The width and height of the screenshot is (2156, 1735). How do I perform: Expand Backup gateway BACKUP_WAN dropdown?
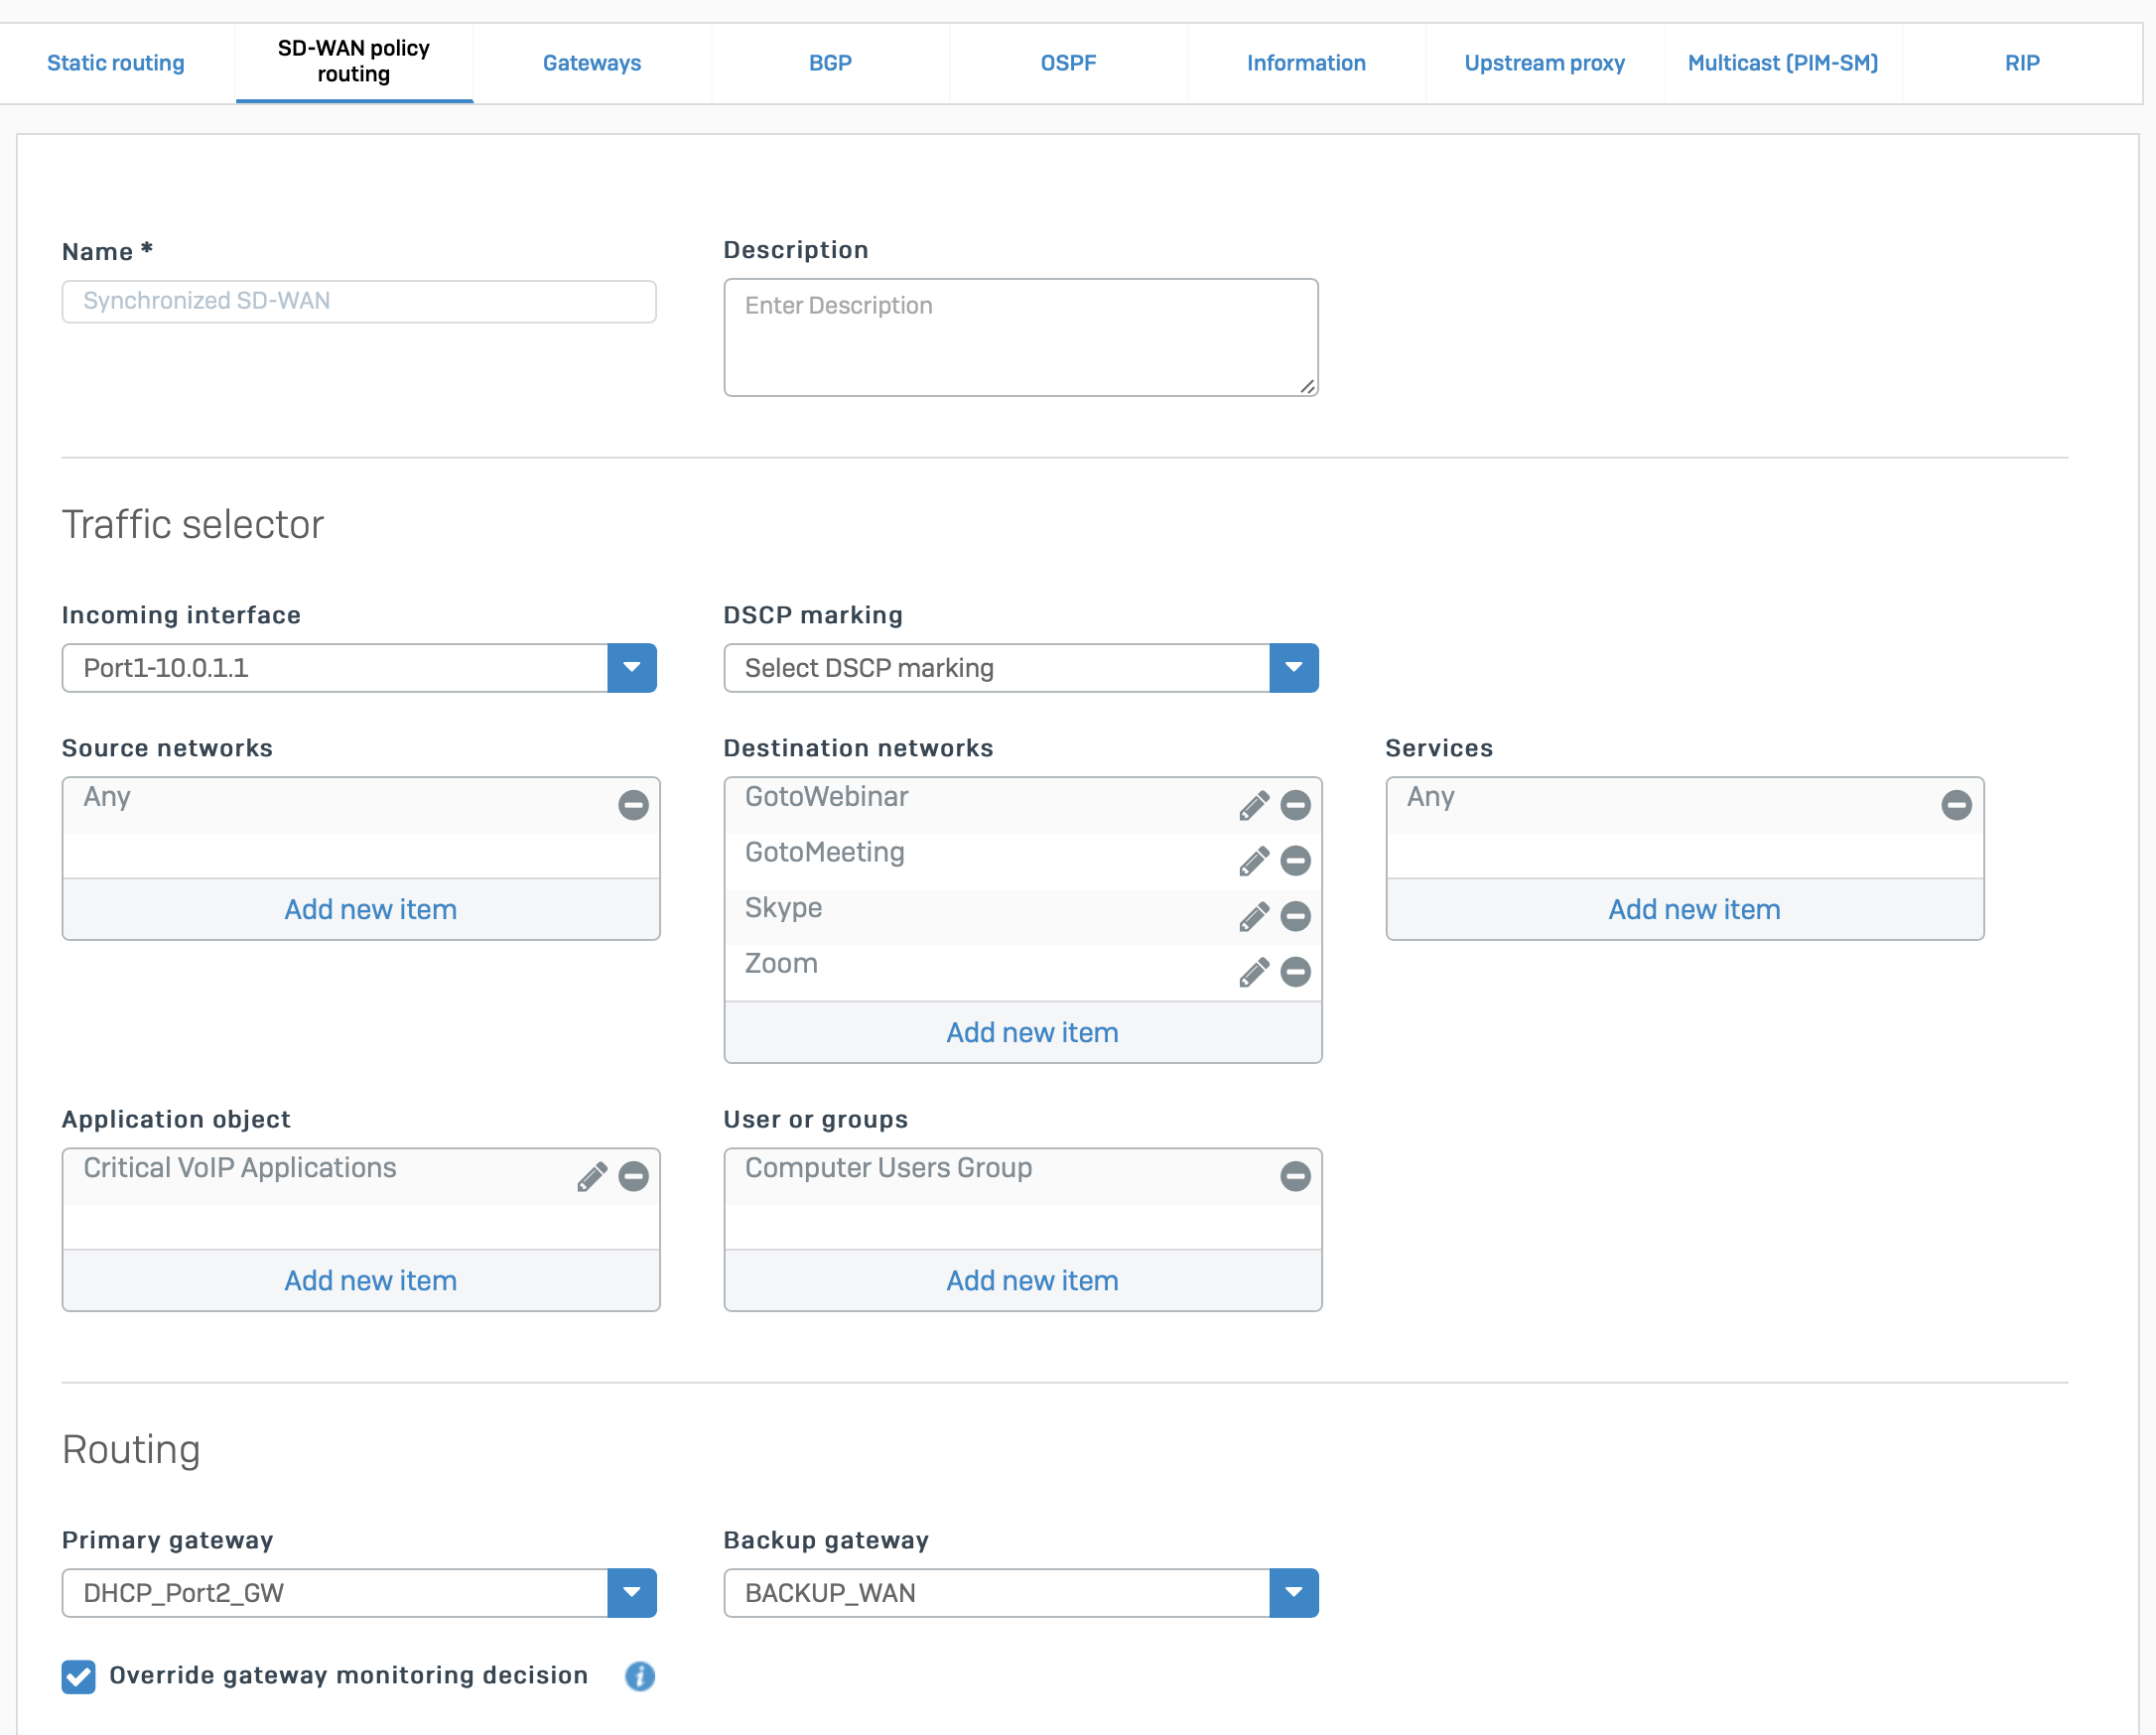tap(1293, 1593)
